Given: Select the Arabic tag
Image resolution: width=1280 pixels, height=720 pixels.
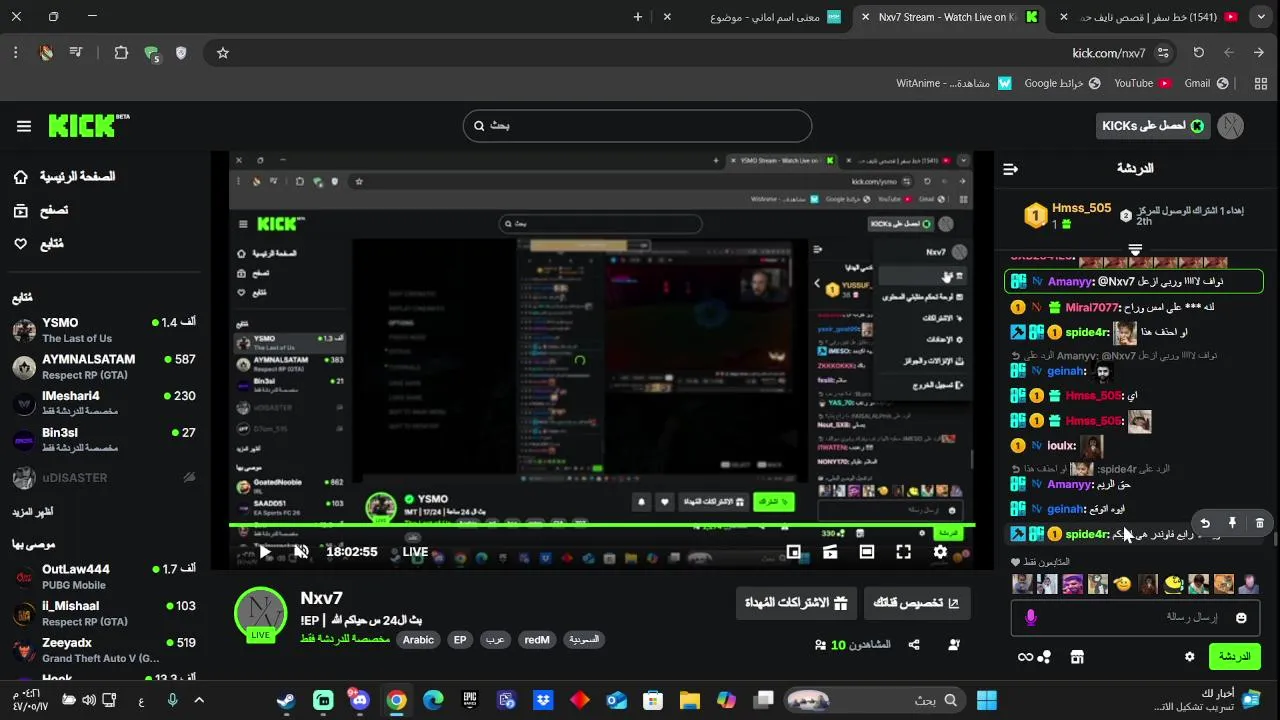Looking at the screenshot, I should tap(418, 640).
